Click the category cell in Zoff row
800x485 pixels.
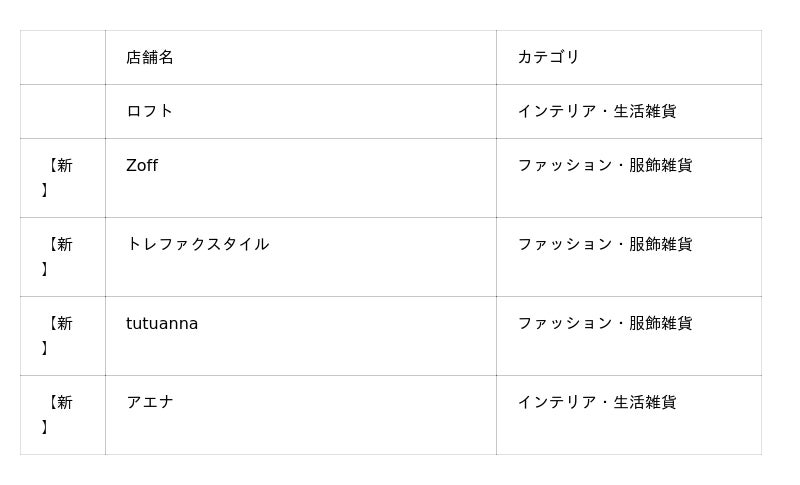(x=604, y=166)
